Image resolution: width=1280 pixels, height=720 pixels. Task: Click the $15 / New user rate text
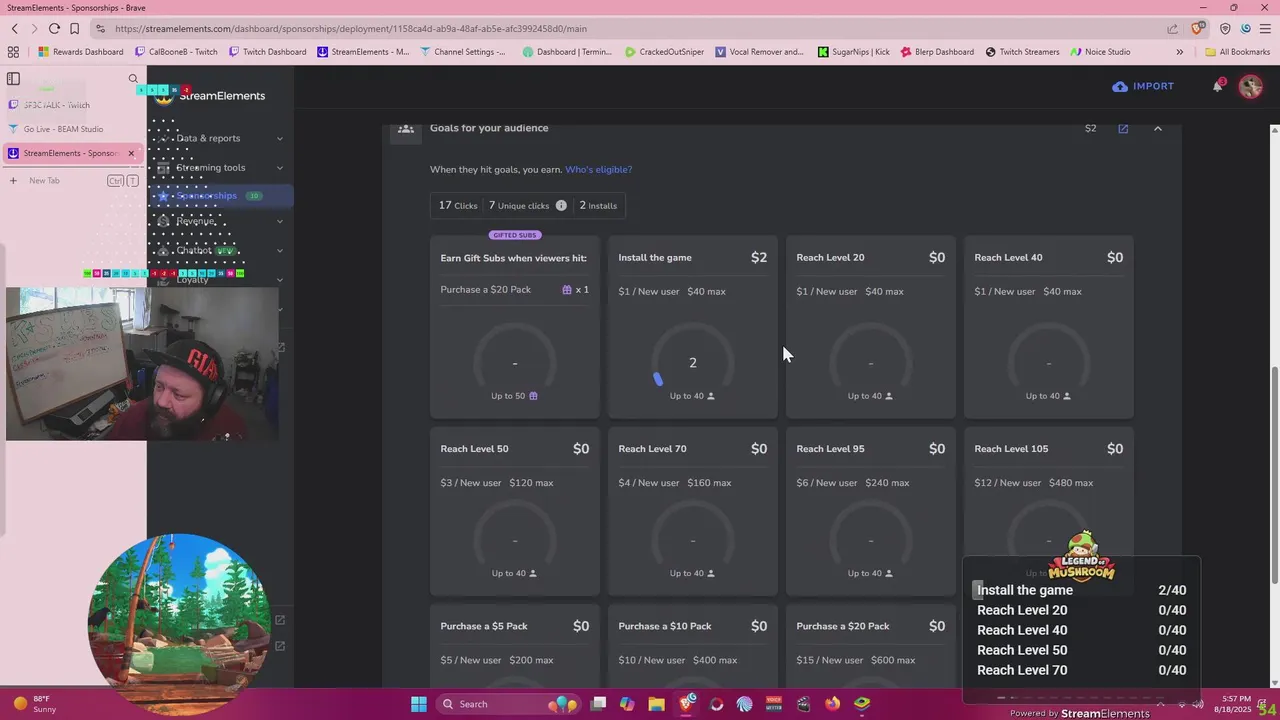[x=830, y=660]
